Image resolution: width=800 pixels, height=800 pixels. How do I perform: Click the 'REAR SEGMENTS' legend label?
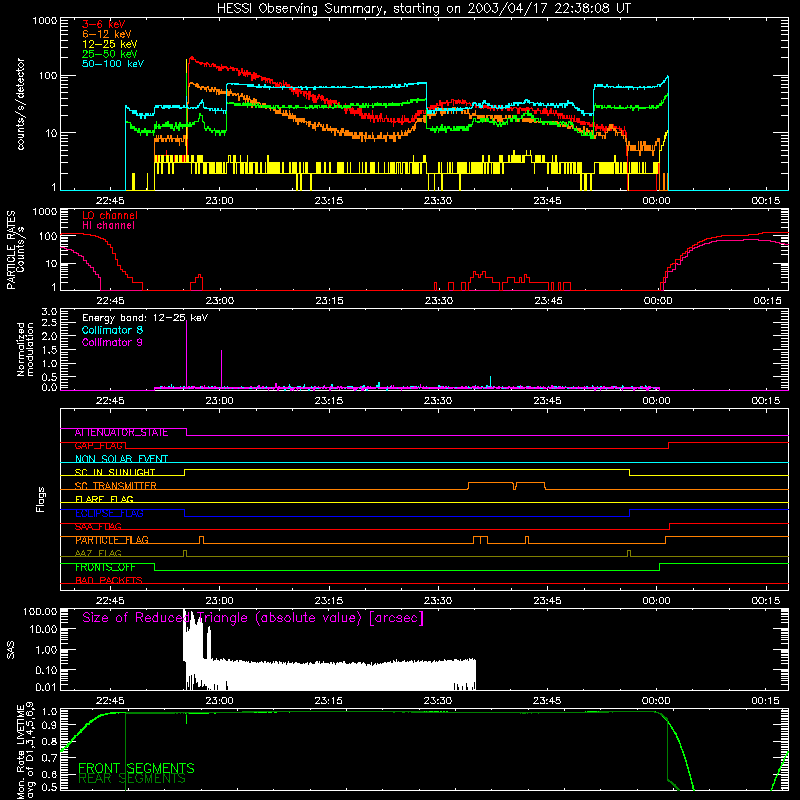pos(132,779)
